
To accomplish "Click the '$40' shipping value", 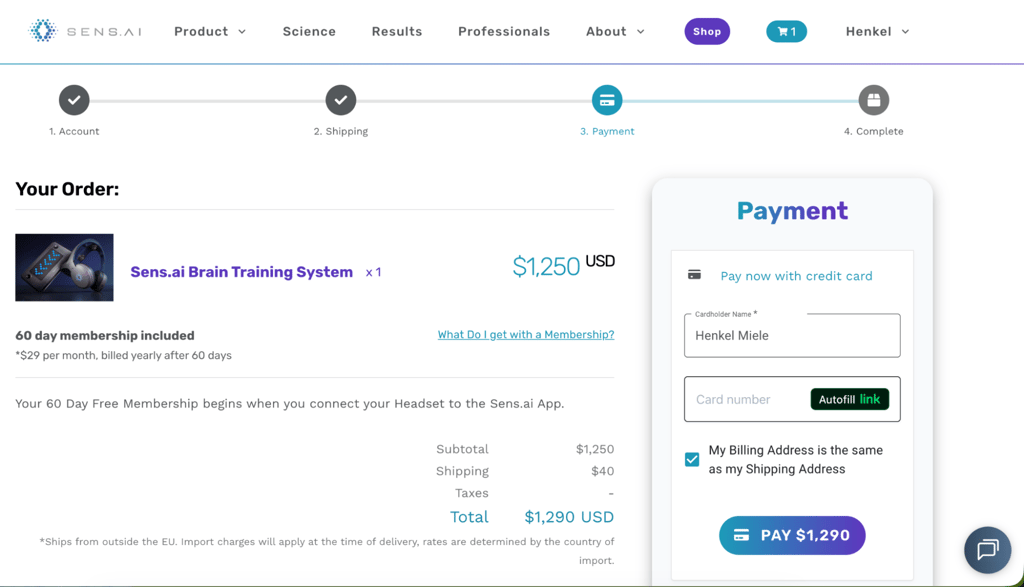I will coord(602,471).
